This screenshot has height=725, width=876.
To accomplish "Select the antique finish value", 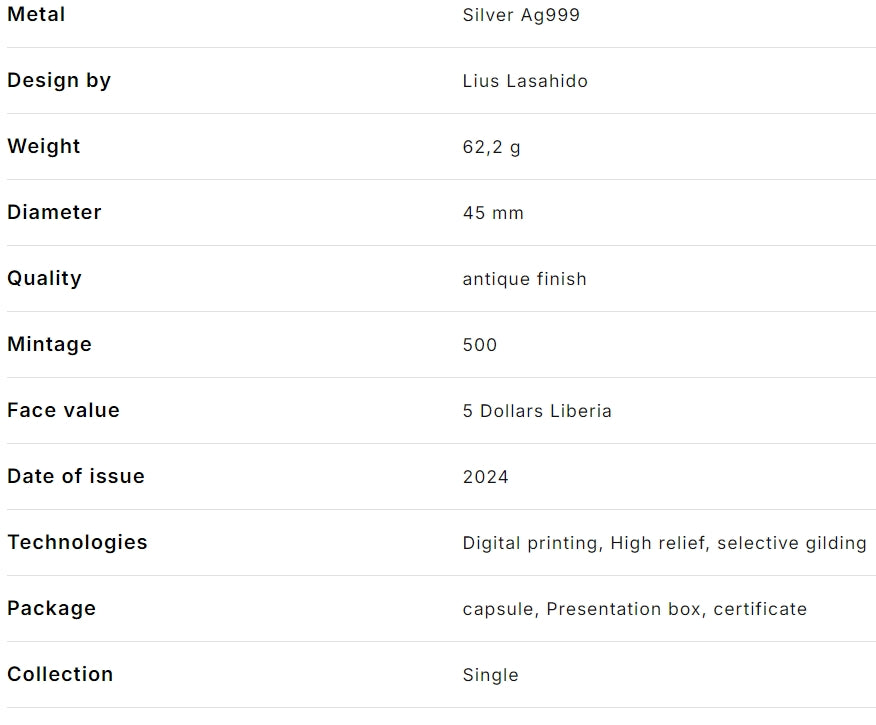I will (524, 280).
